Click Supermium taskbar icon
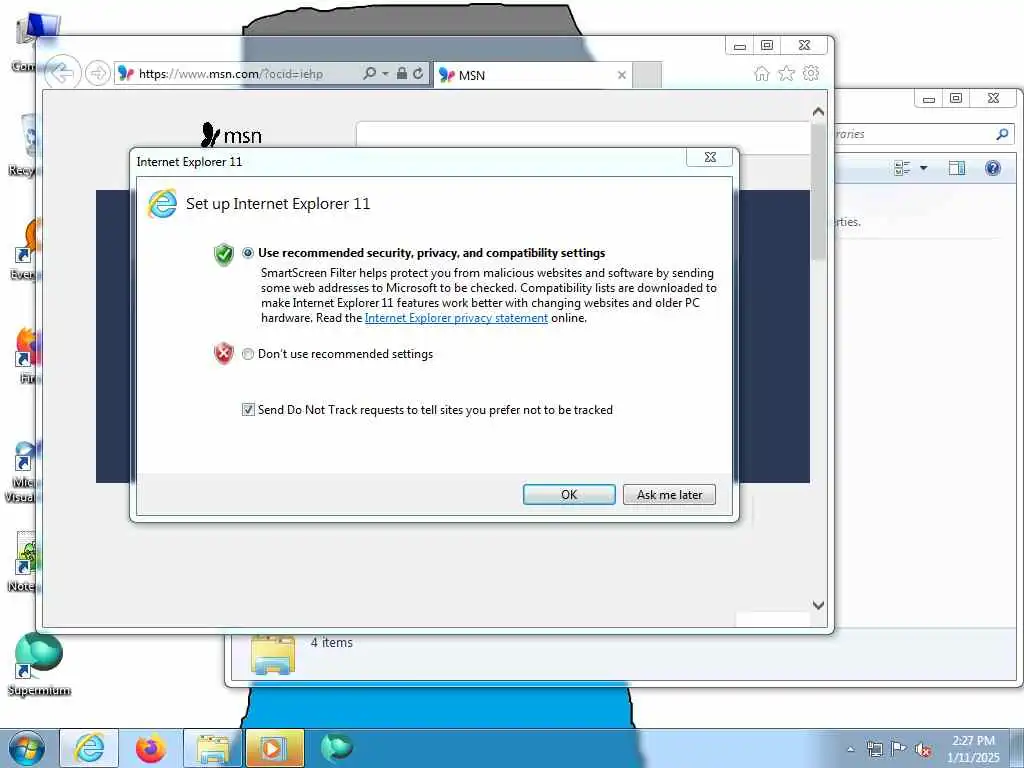1024x768 pixels. 336,748
